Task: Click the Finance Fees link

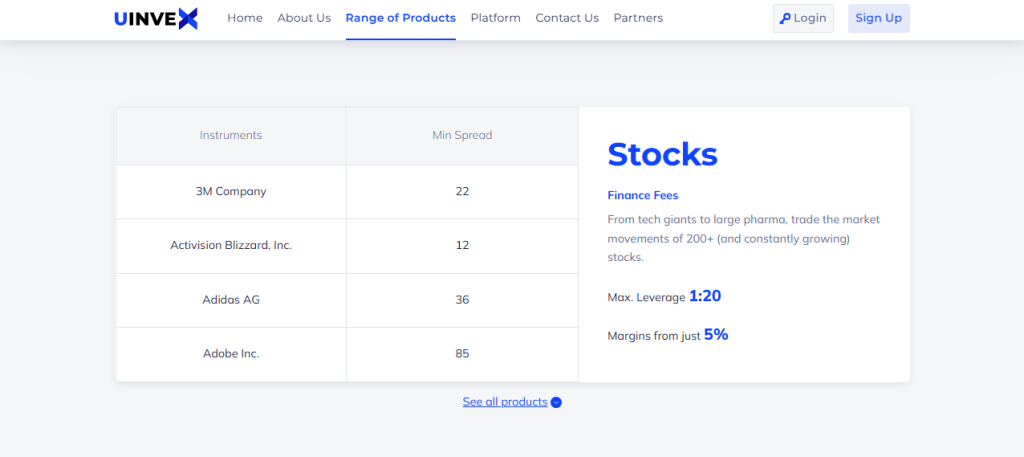Action: click(643, 195)
